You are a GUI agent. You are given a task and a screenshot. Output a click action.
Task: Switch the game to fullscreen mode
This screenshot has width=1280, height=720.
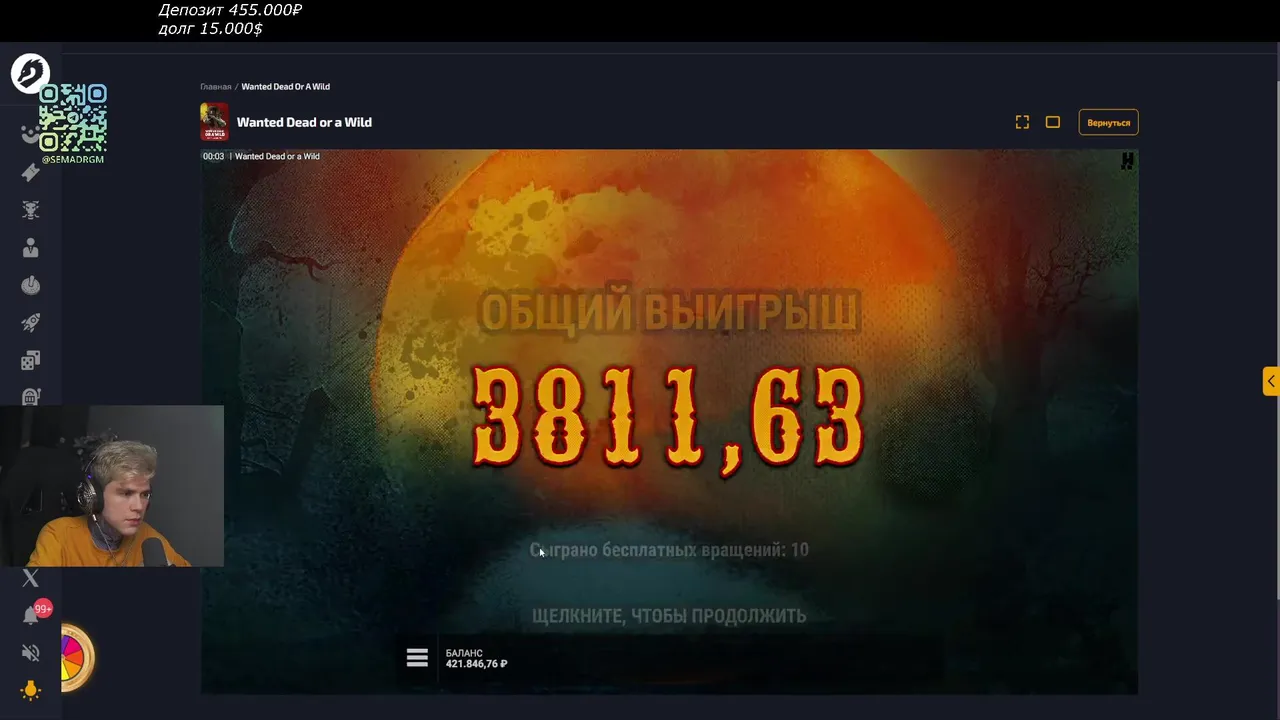click(1022, 122)
